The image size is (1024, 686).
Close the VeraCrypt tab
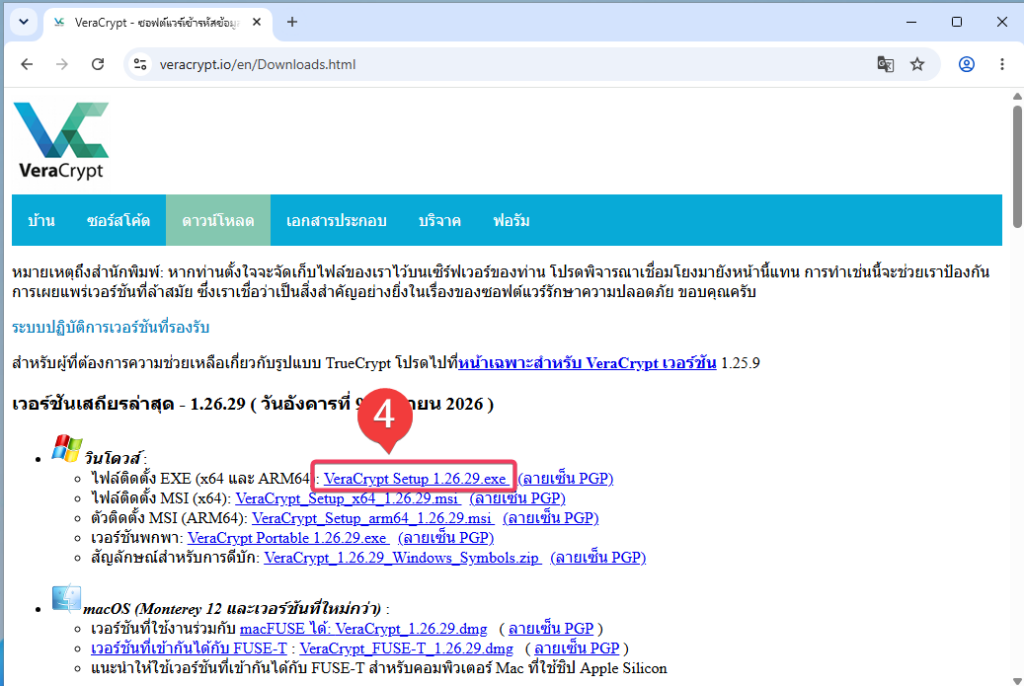click(257, 22)
